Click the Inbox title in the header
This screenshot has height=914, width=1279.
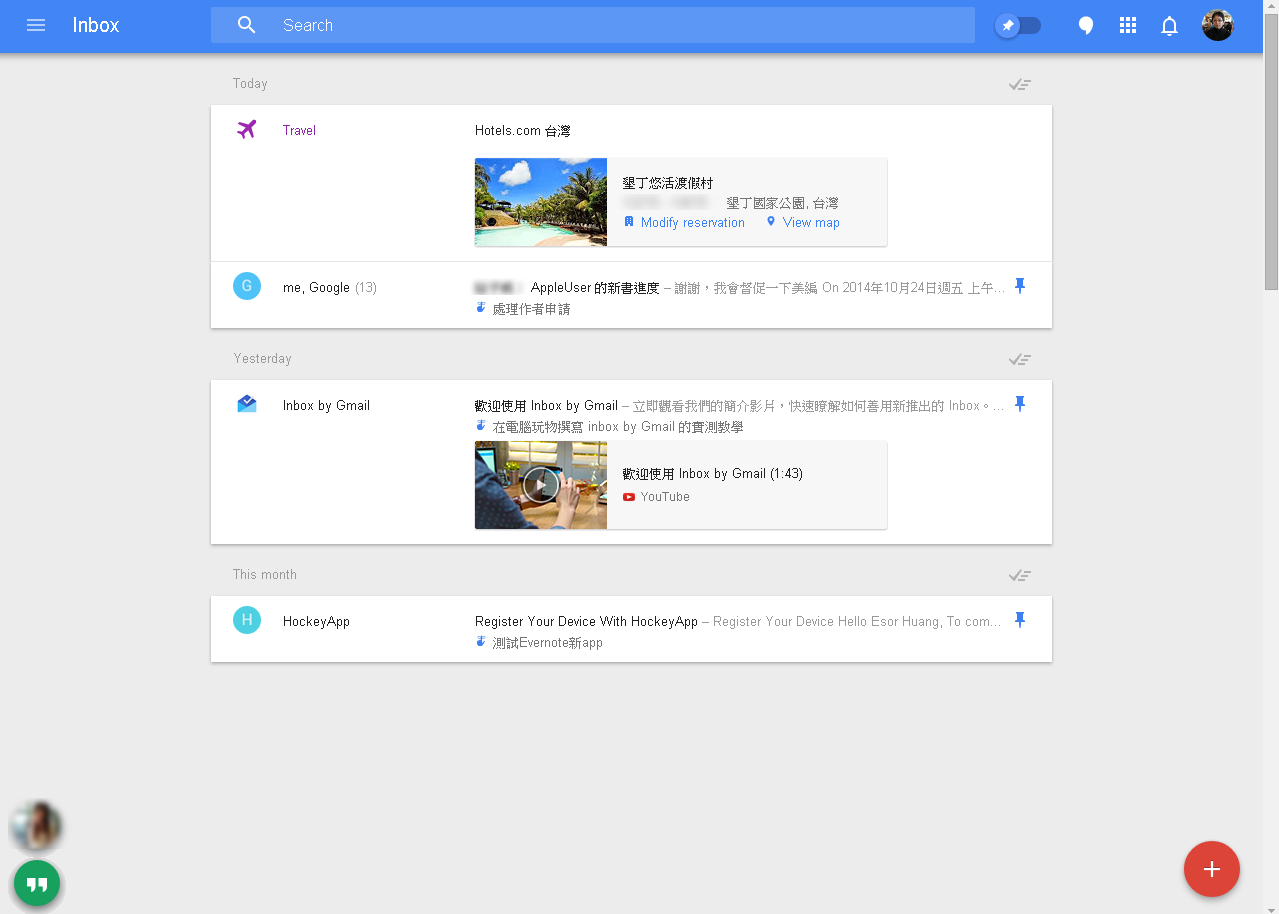(95, 25)
